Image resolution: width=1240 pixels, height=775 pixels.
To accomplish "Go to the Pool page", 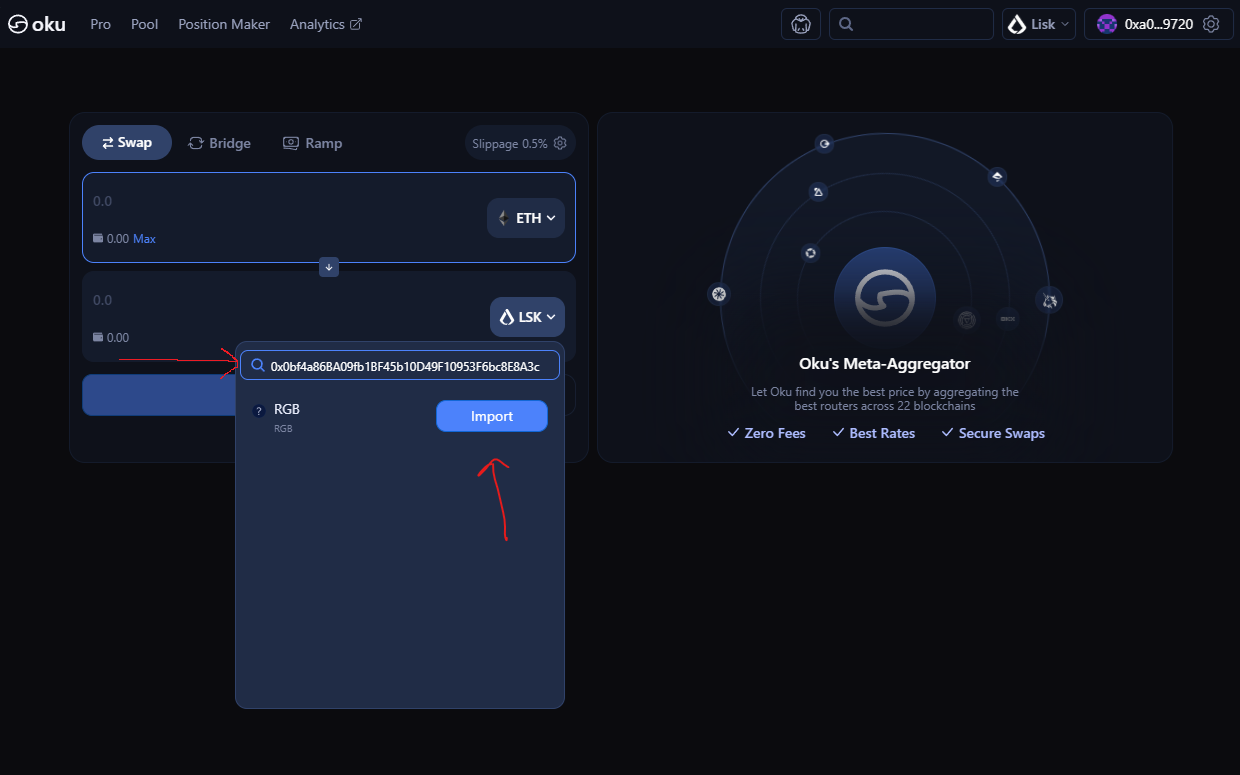I will [x=145, y=24].
